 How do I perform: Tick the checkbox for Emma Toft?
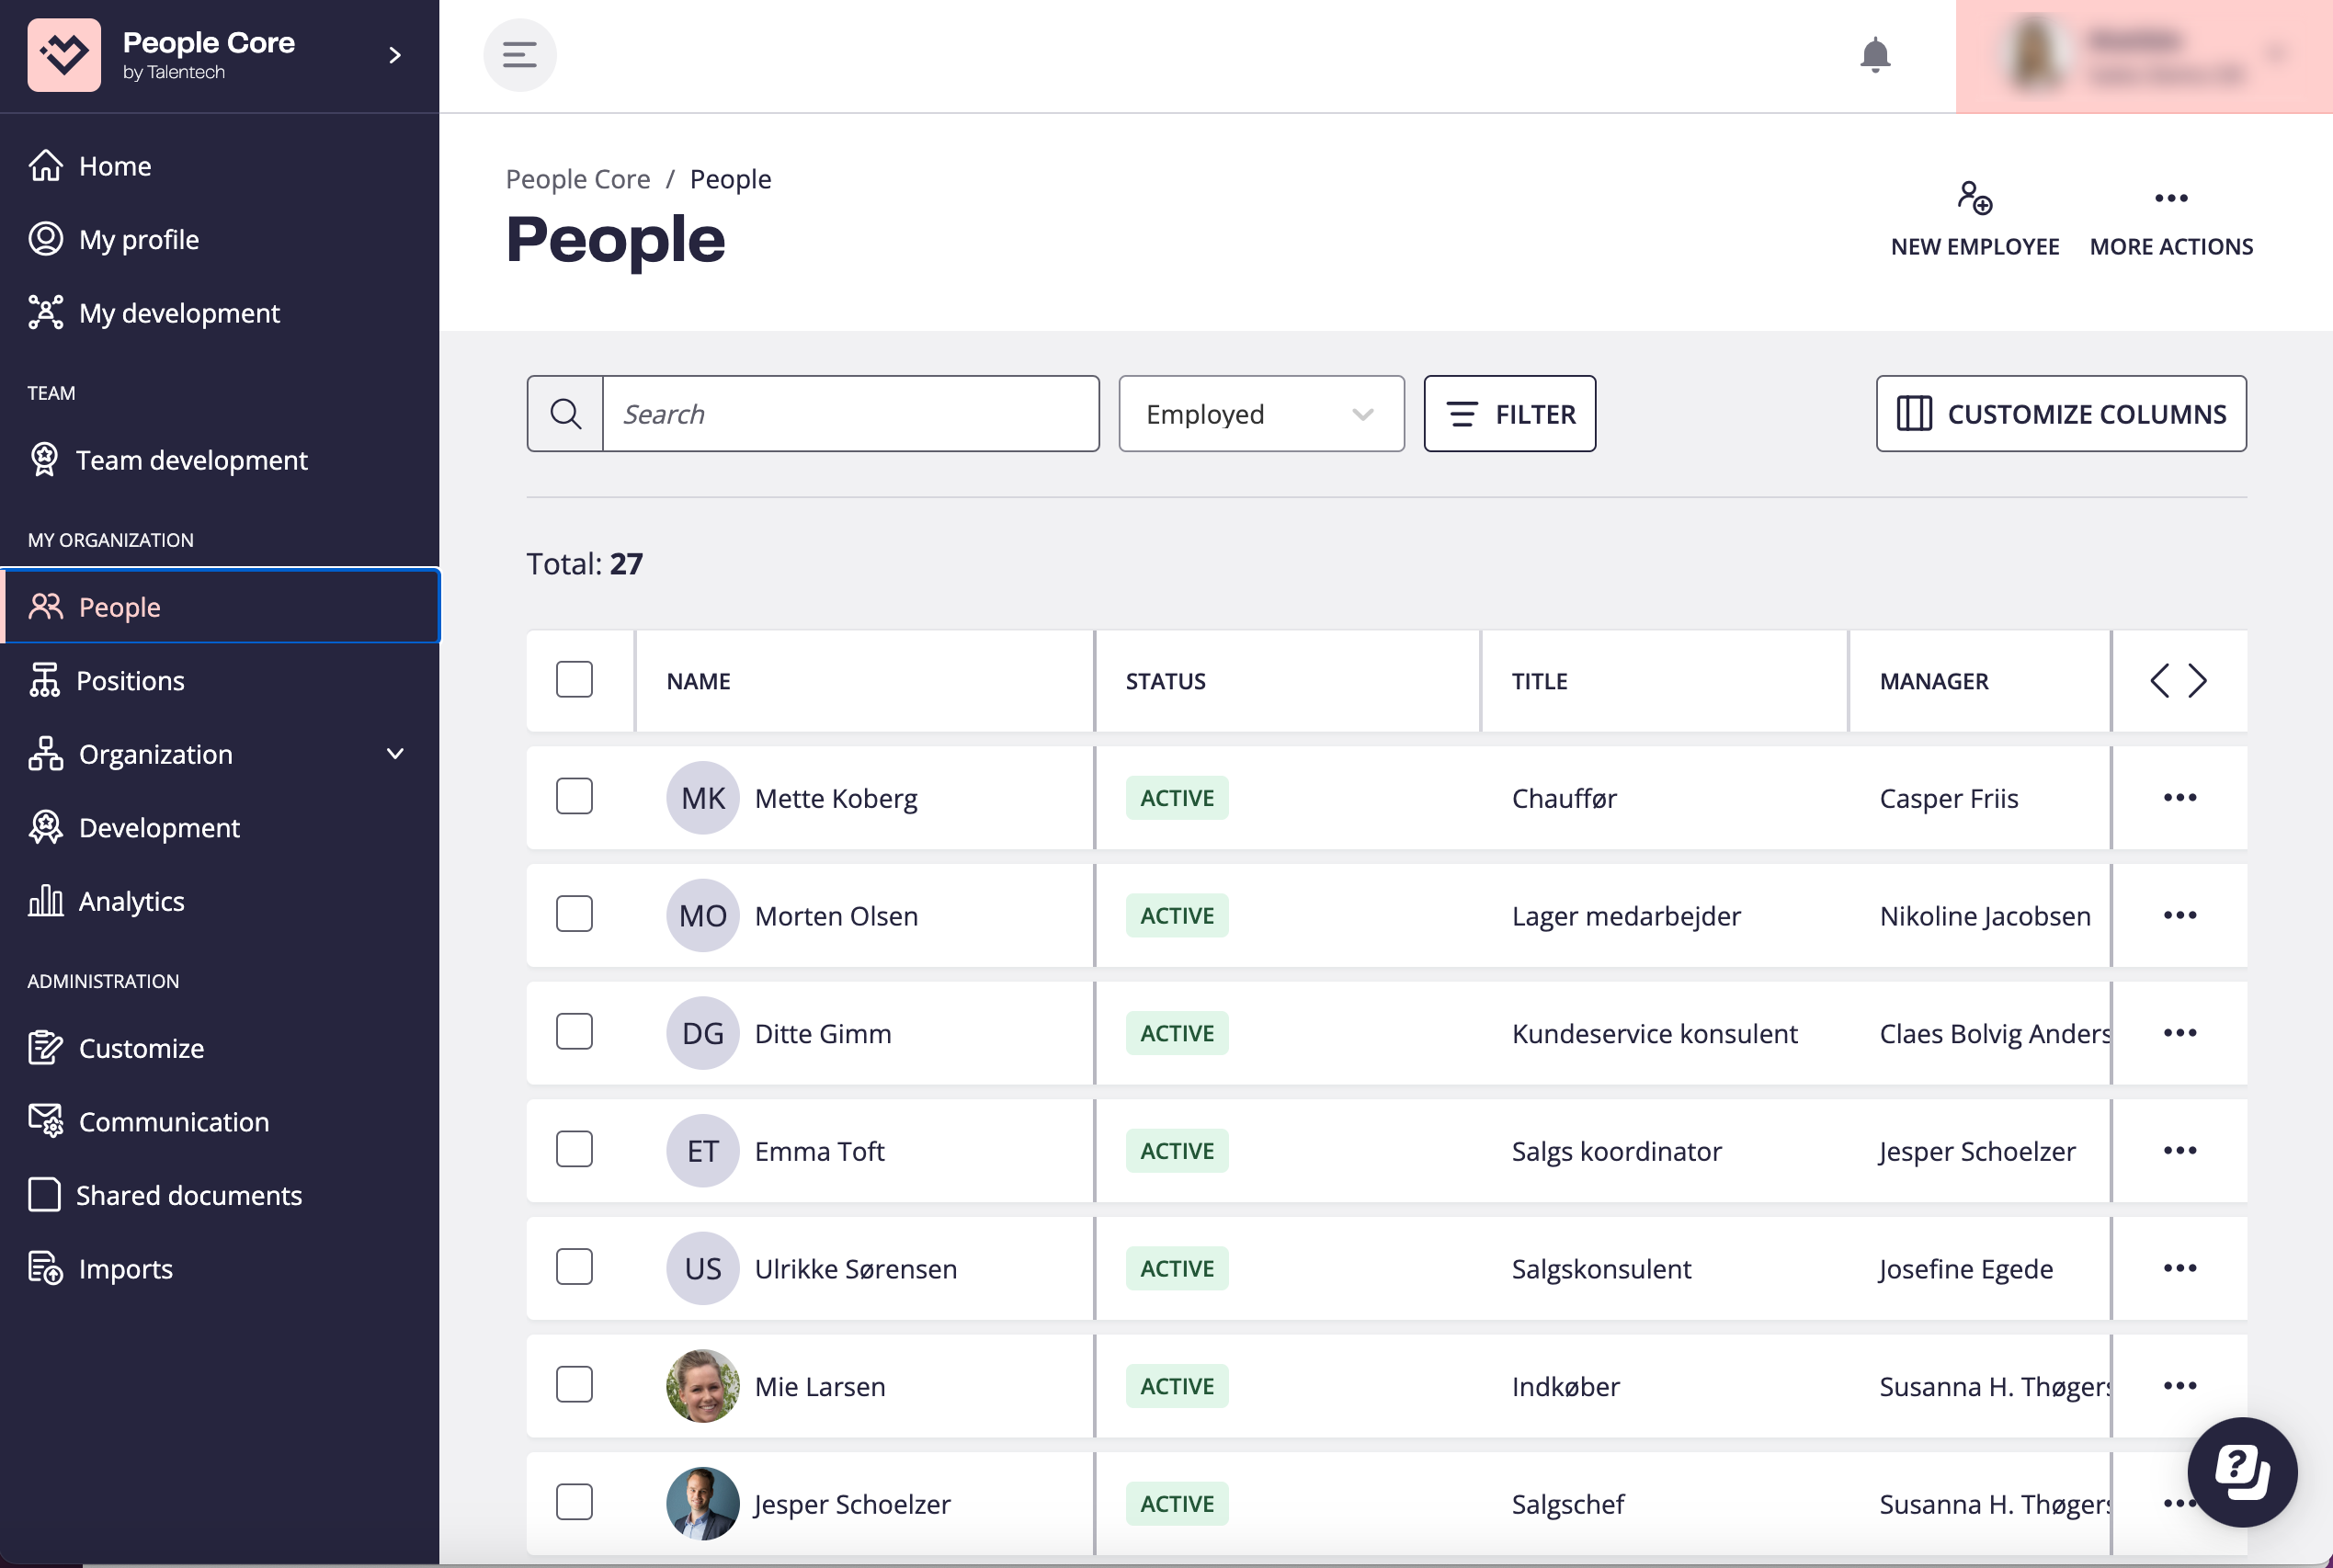(x=574, y=1150)
